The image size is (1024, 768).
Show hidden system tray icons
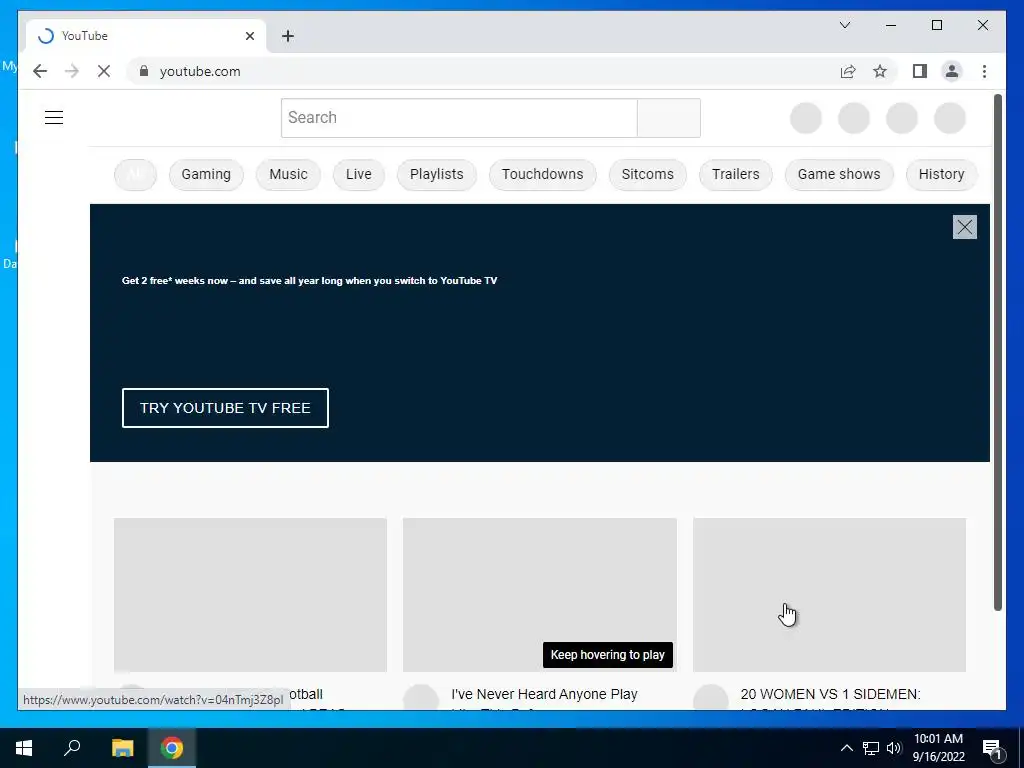tap(846, 748)
